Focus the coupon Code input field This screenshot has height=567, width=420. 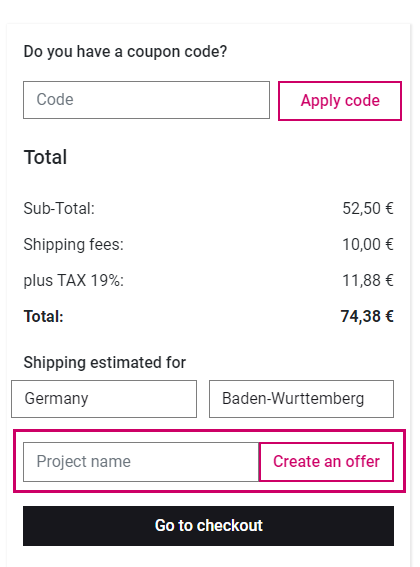click(147, 100)
